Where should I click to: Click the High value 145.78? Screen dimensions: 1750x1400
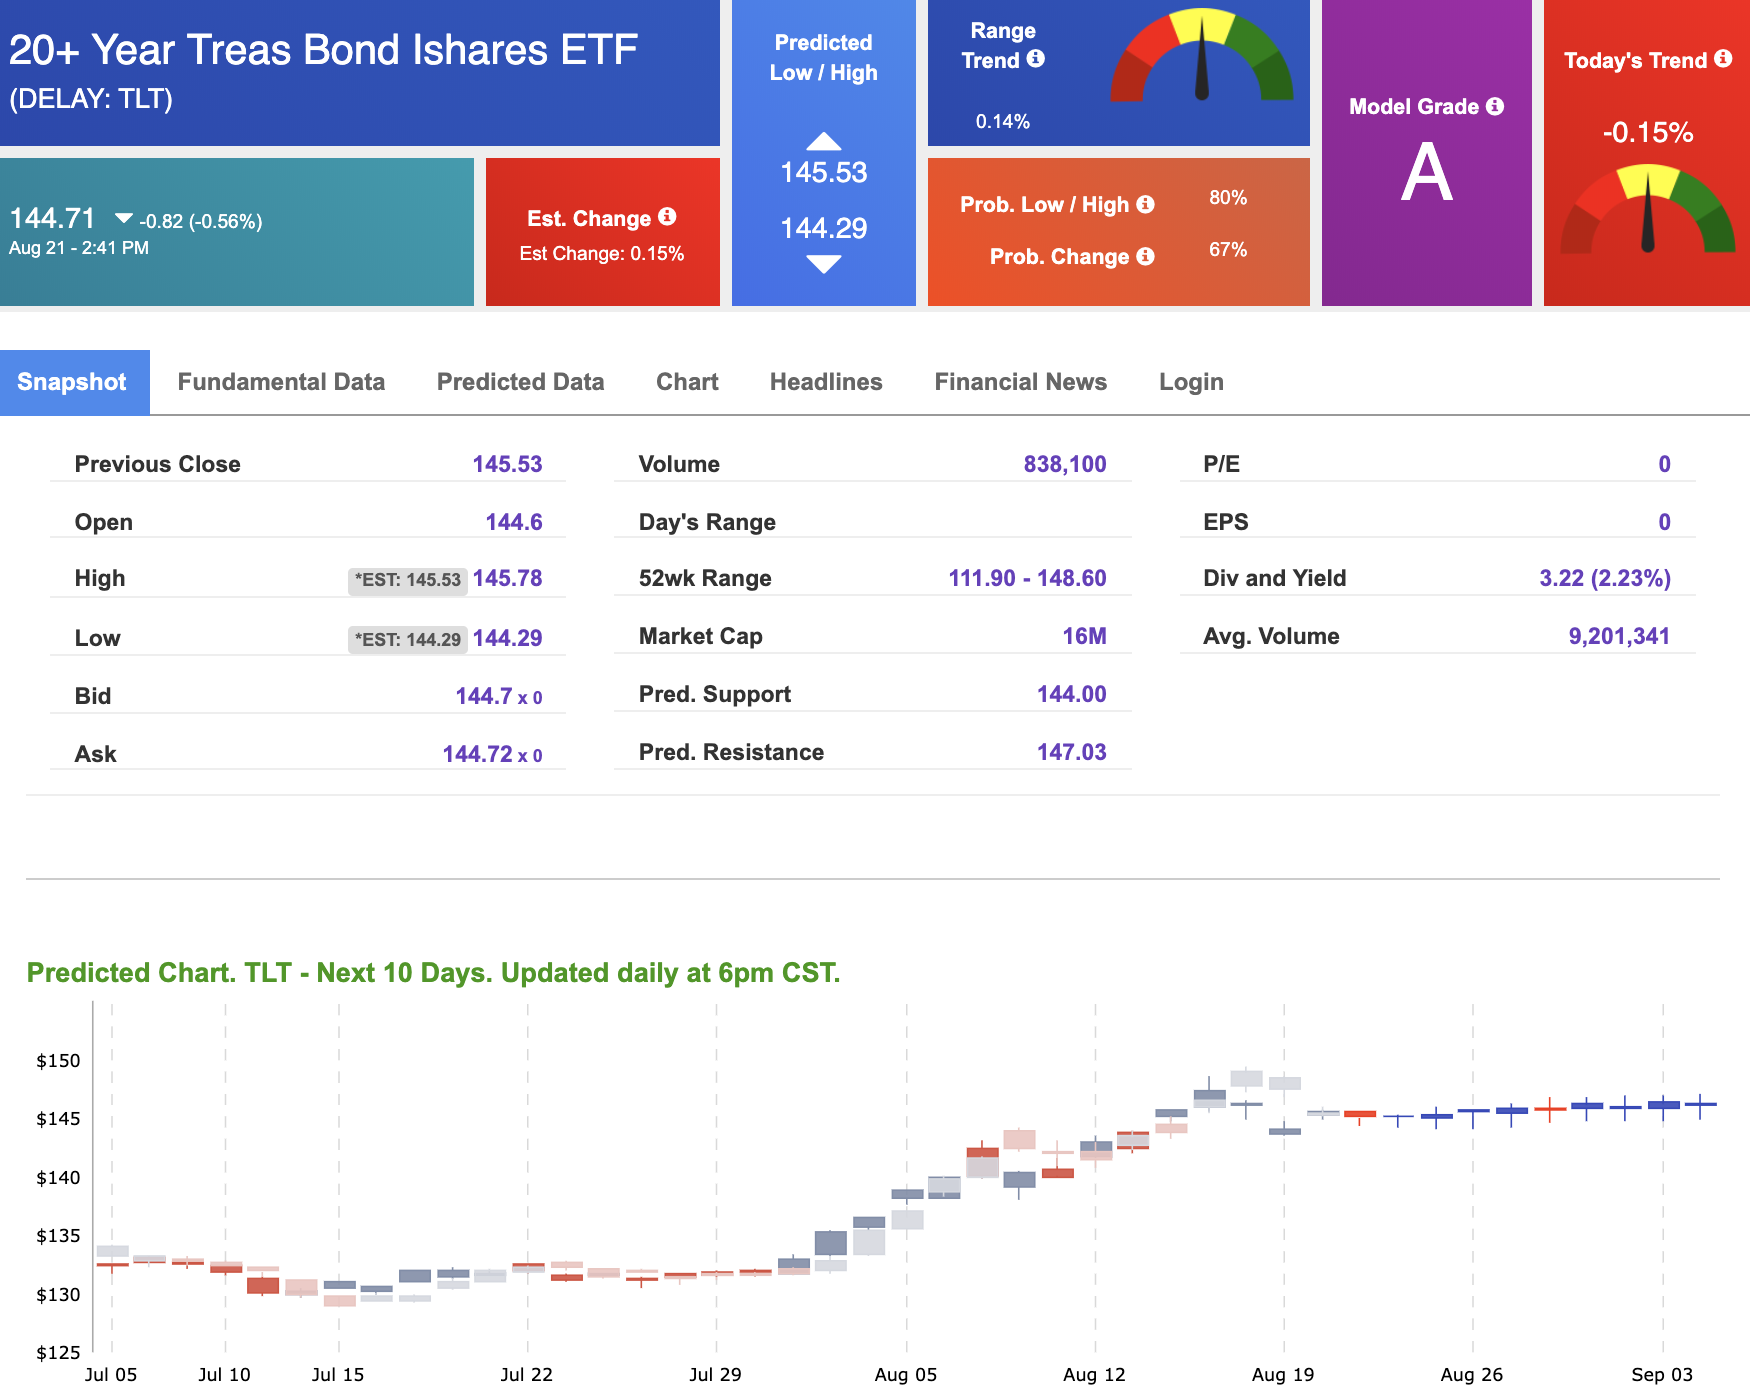507,578
